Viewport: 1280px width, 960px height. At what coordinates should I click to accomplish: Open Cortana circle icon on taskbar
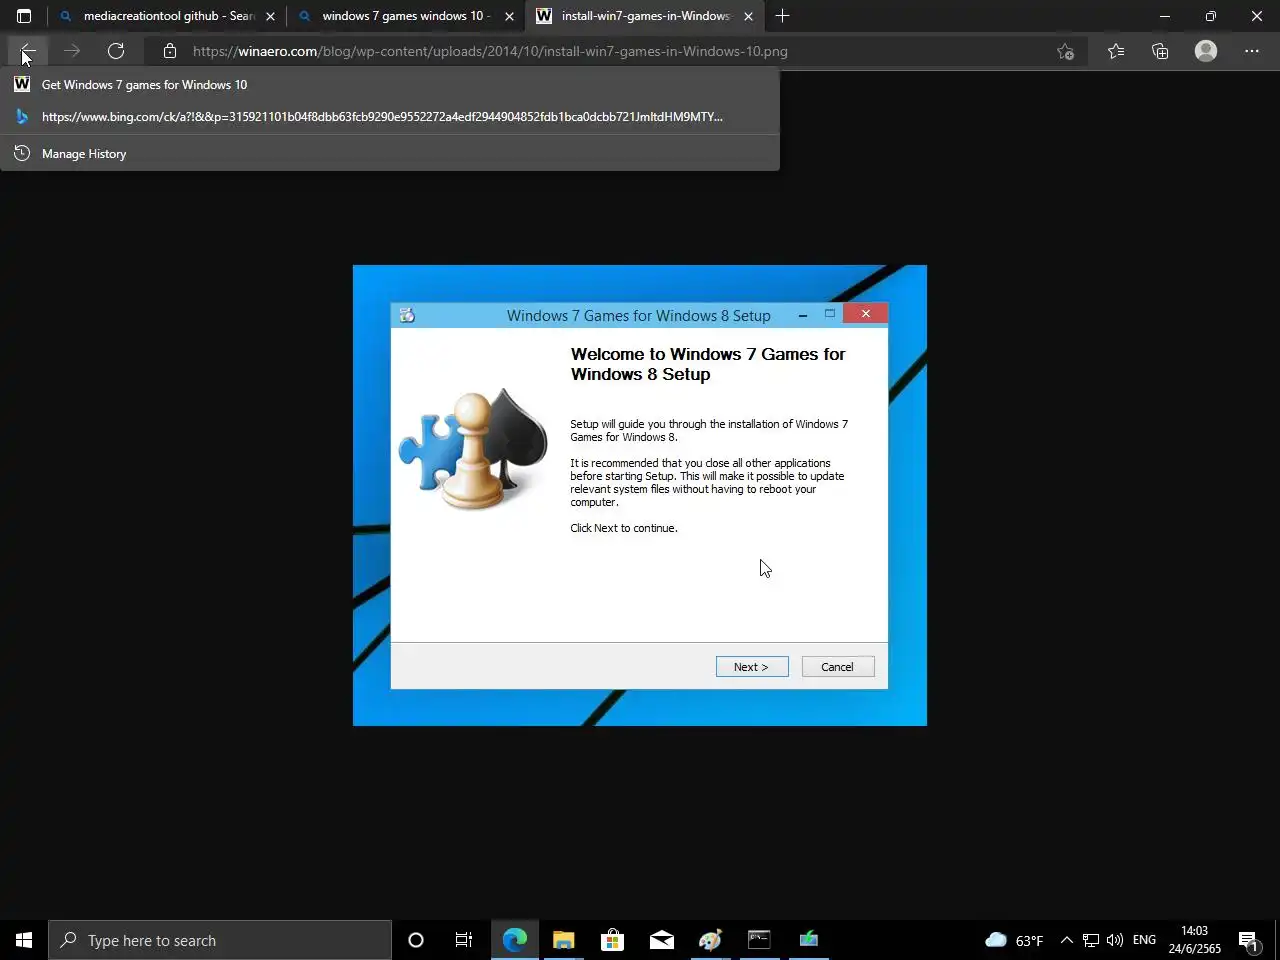(416, 940)
